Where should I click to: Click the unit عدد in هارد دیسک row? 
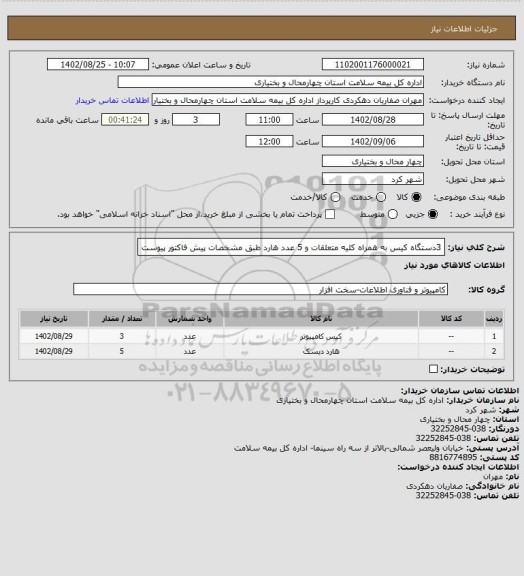(x=190, y=352)
